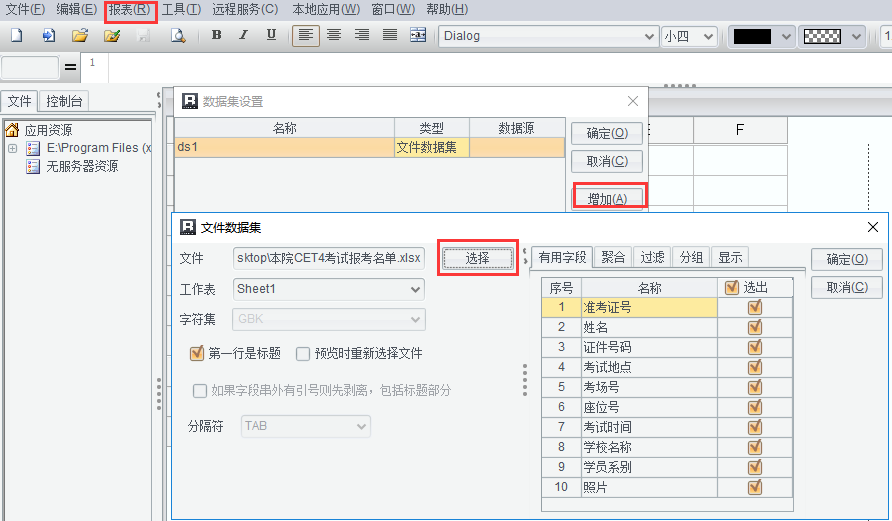Open the 编辑(E) menu
This screenshot has height=521, width=892.
77,9
